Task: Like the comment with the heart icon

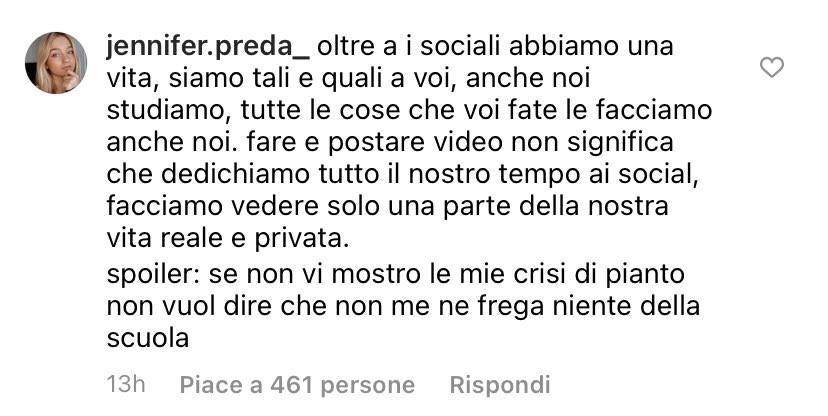Action: [x=771, y=68]
